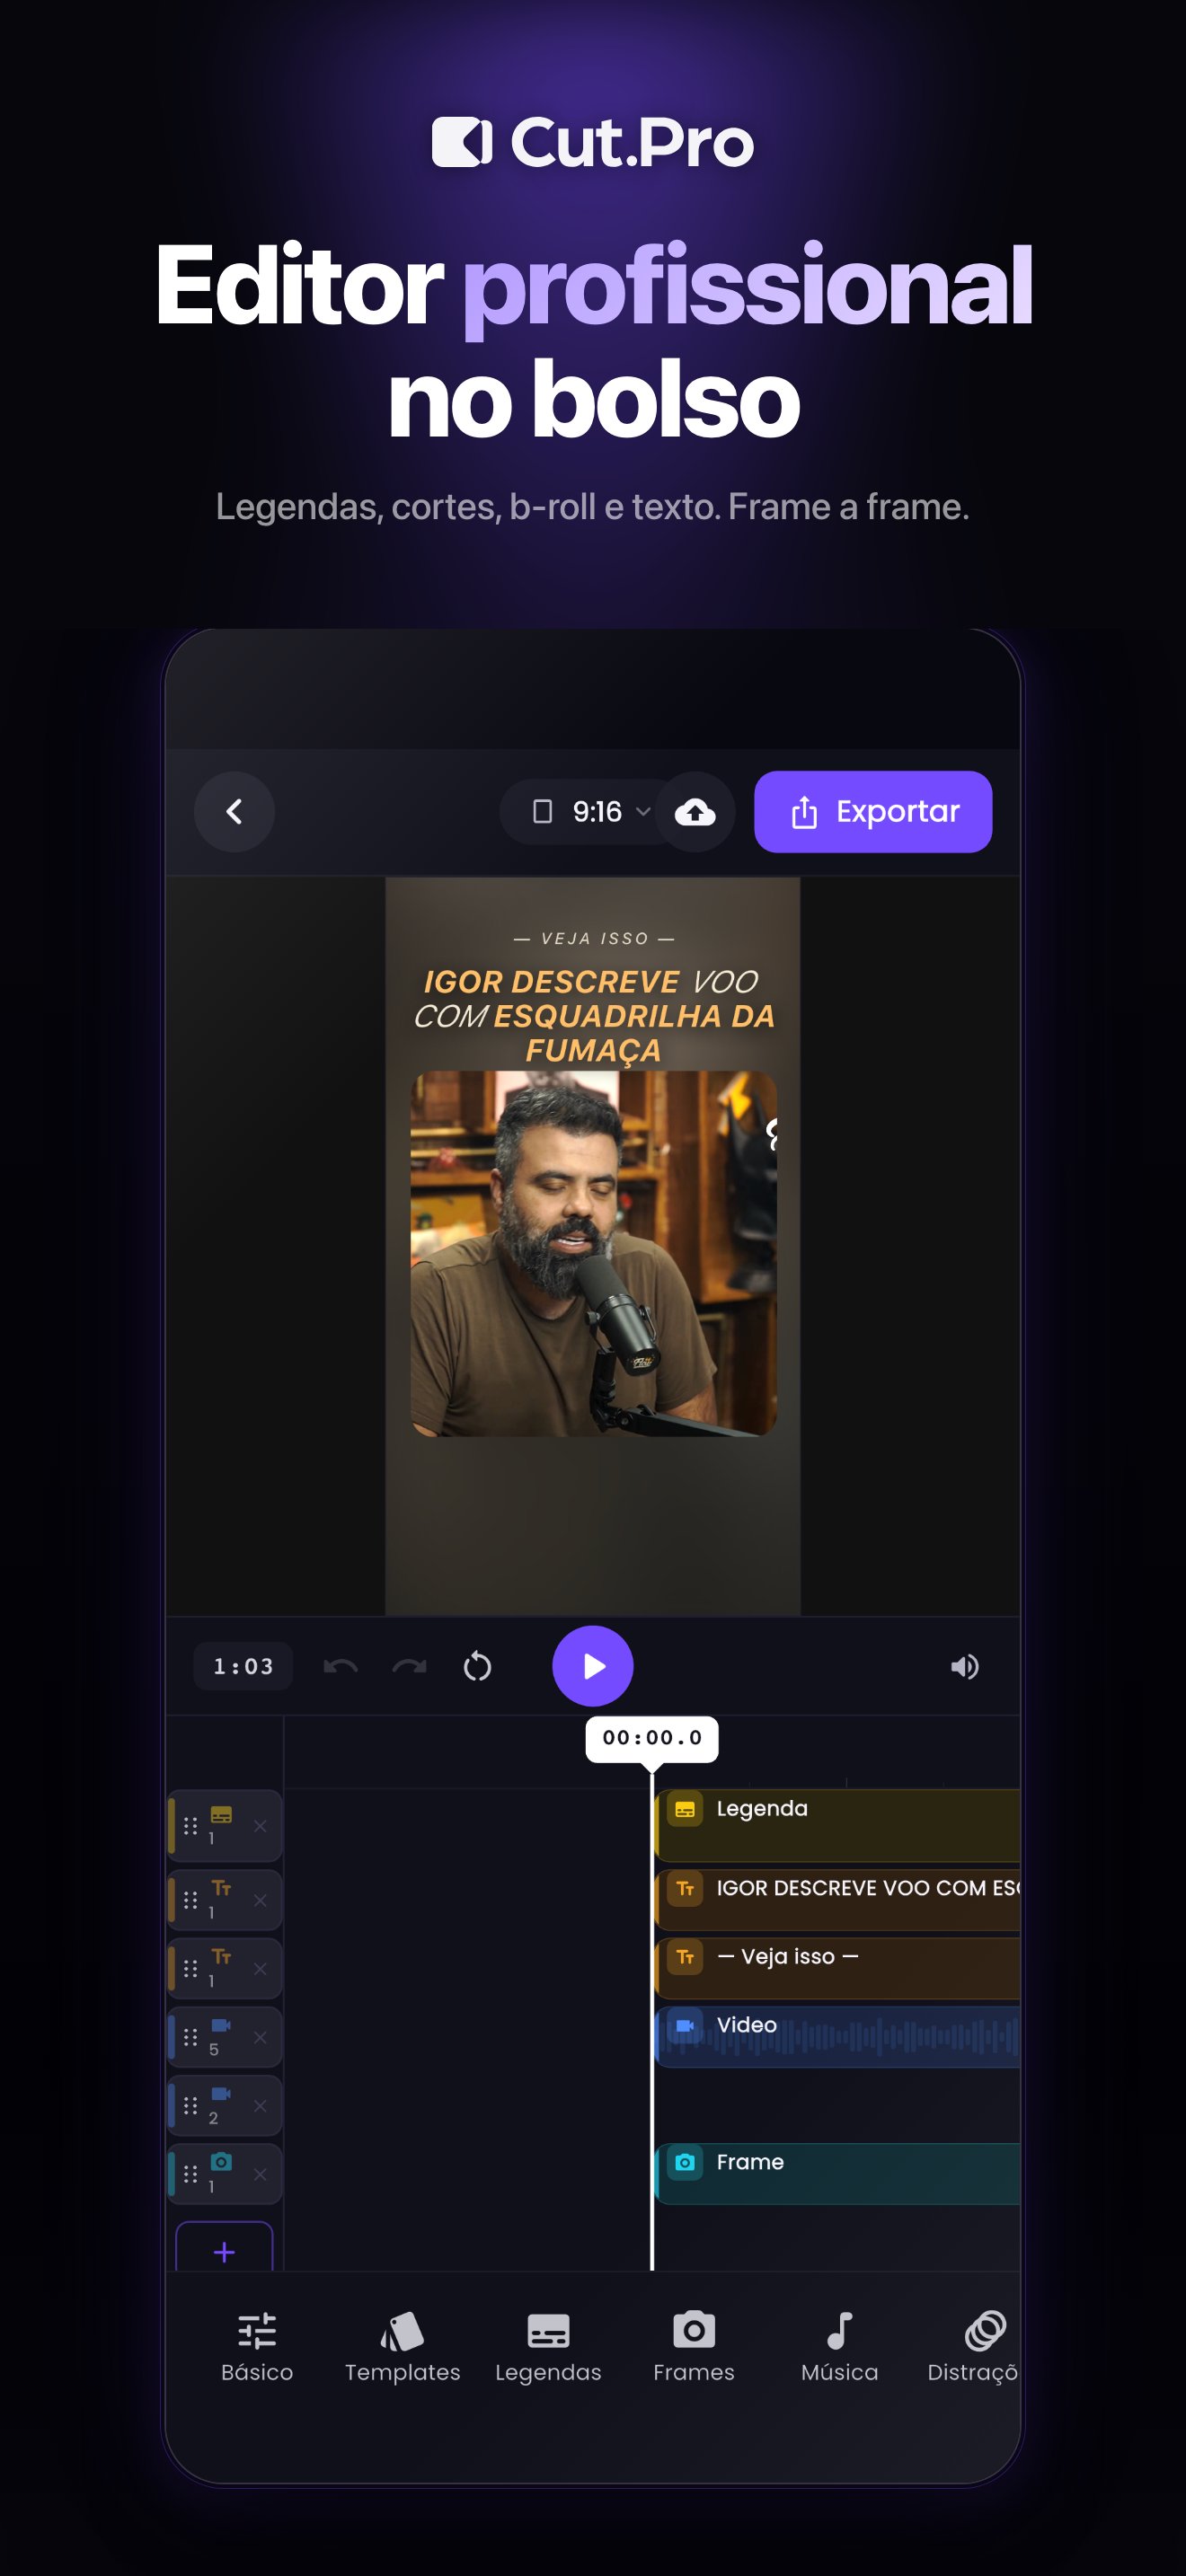
Task: Remove video track 5 with its X
Action: pos(260,2037)
